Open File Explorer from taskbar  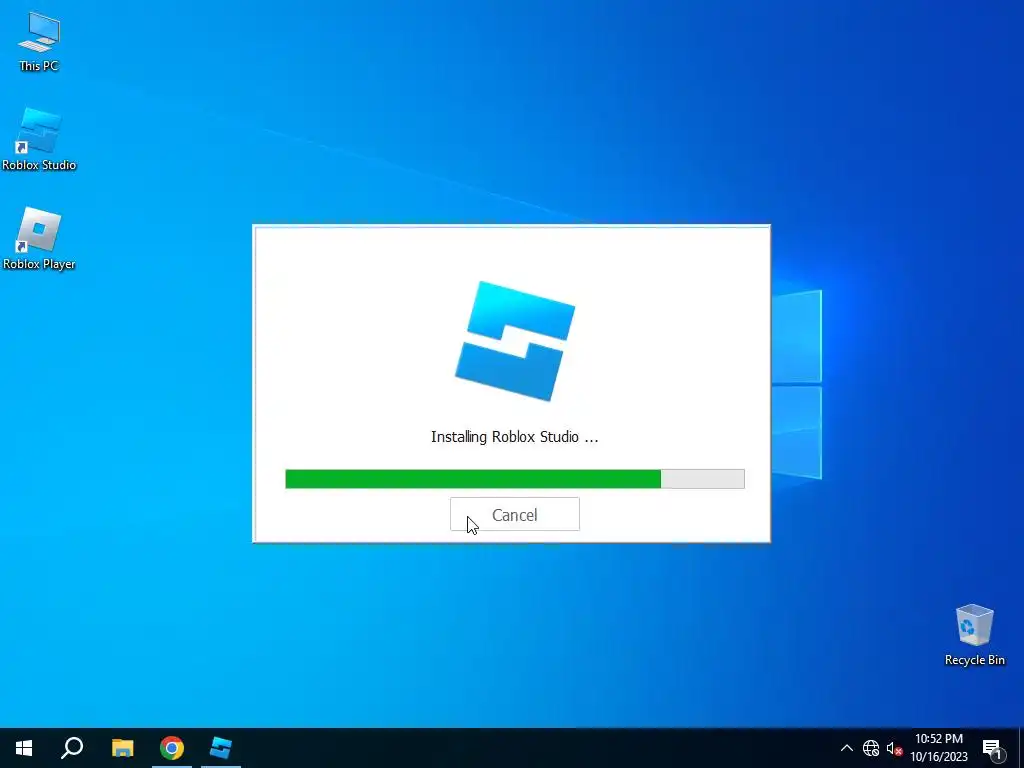click(122, 748)
